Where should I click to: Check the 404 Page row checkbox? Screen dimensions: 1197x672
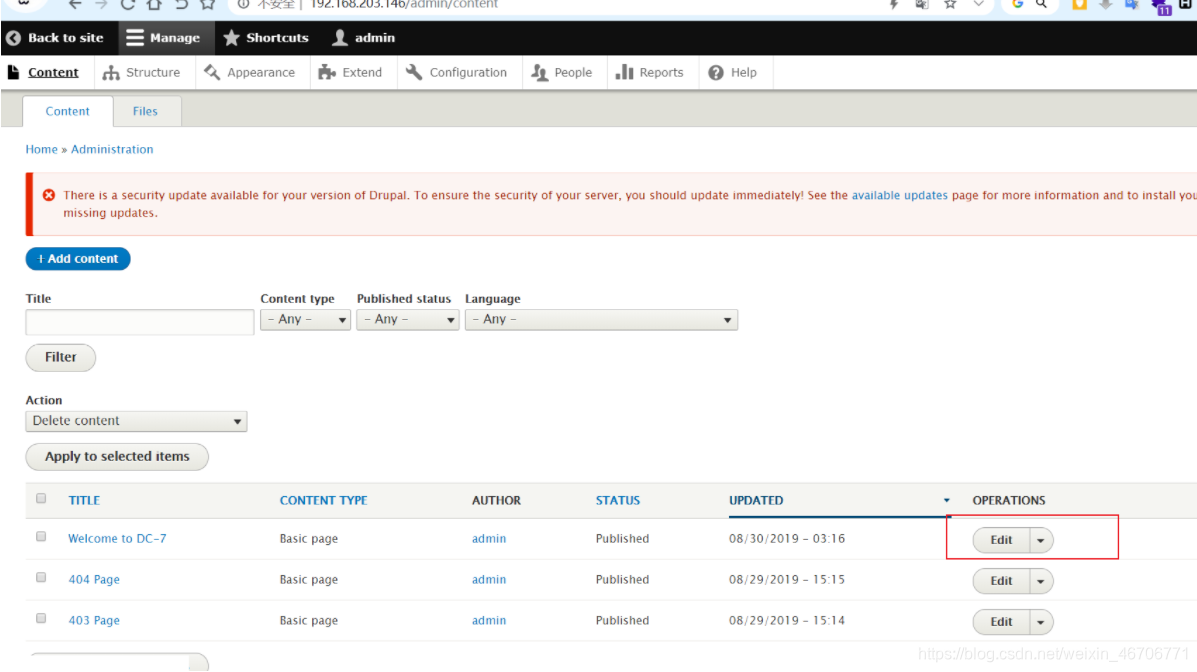click(x=41, y=578)
